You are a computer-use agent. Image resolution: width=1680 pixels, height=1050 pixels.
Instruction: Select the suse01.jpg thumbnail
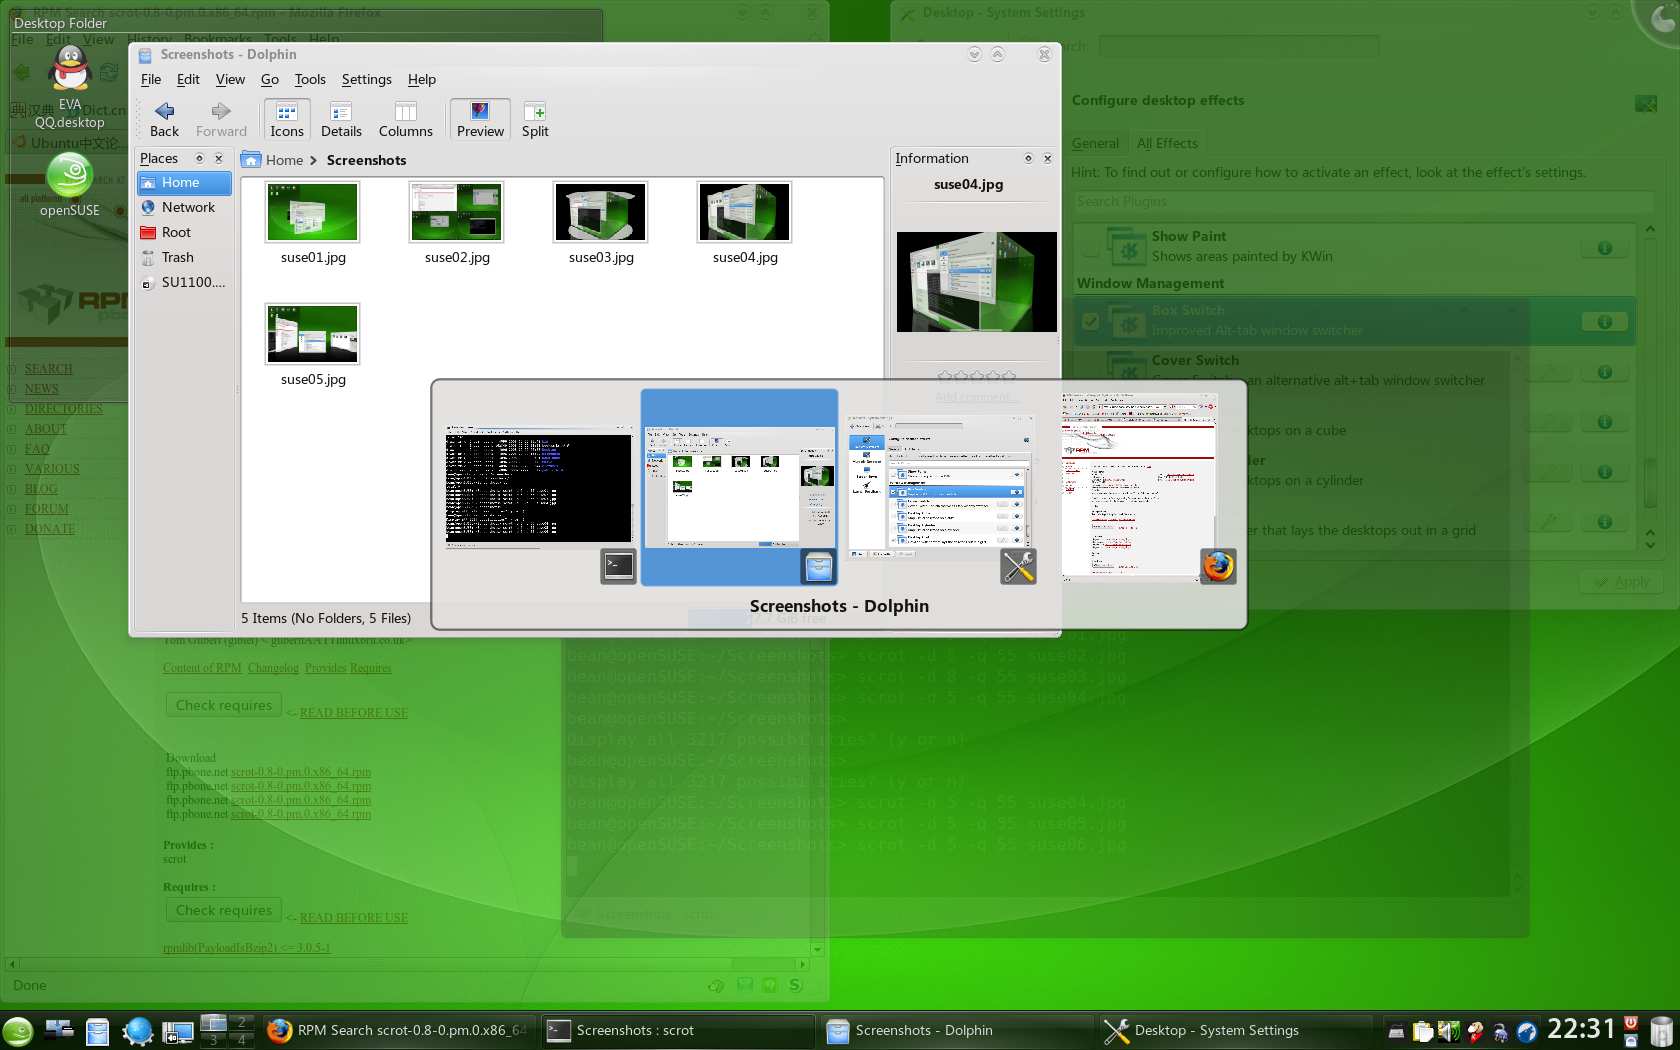312,212
